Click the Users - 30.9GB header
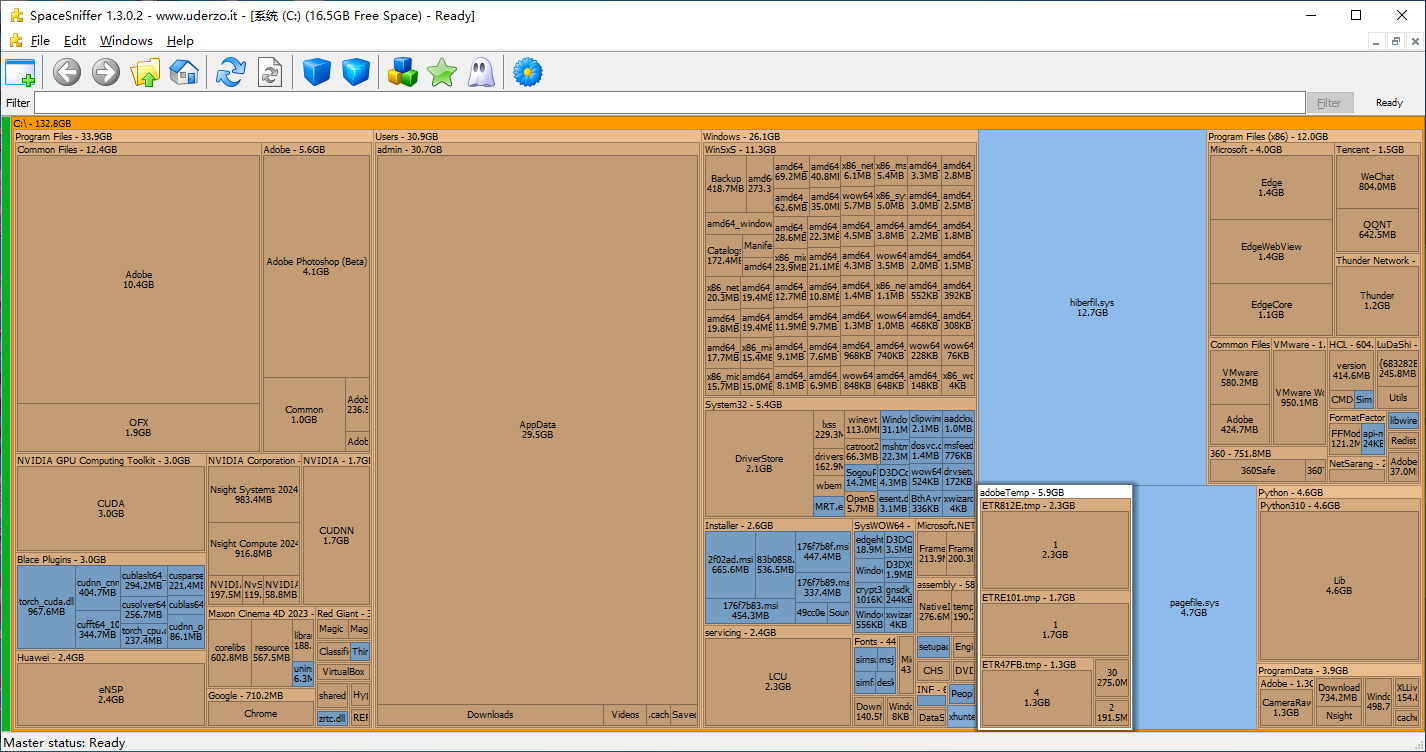This screenshot has height=752, width=1426. tap(536, 136)
